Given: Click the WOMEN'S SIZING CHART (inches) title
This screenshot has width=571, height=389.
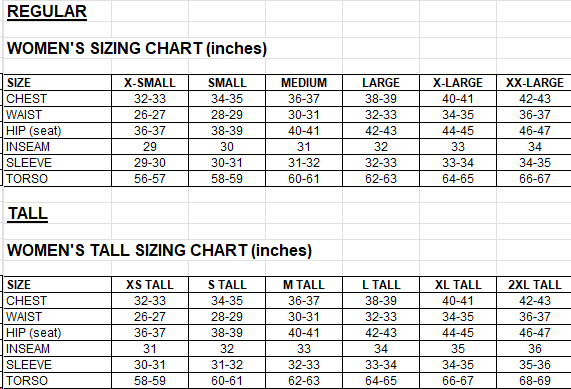Looking at the screenshot, I should (x=137, y=48).
